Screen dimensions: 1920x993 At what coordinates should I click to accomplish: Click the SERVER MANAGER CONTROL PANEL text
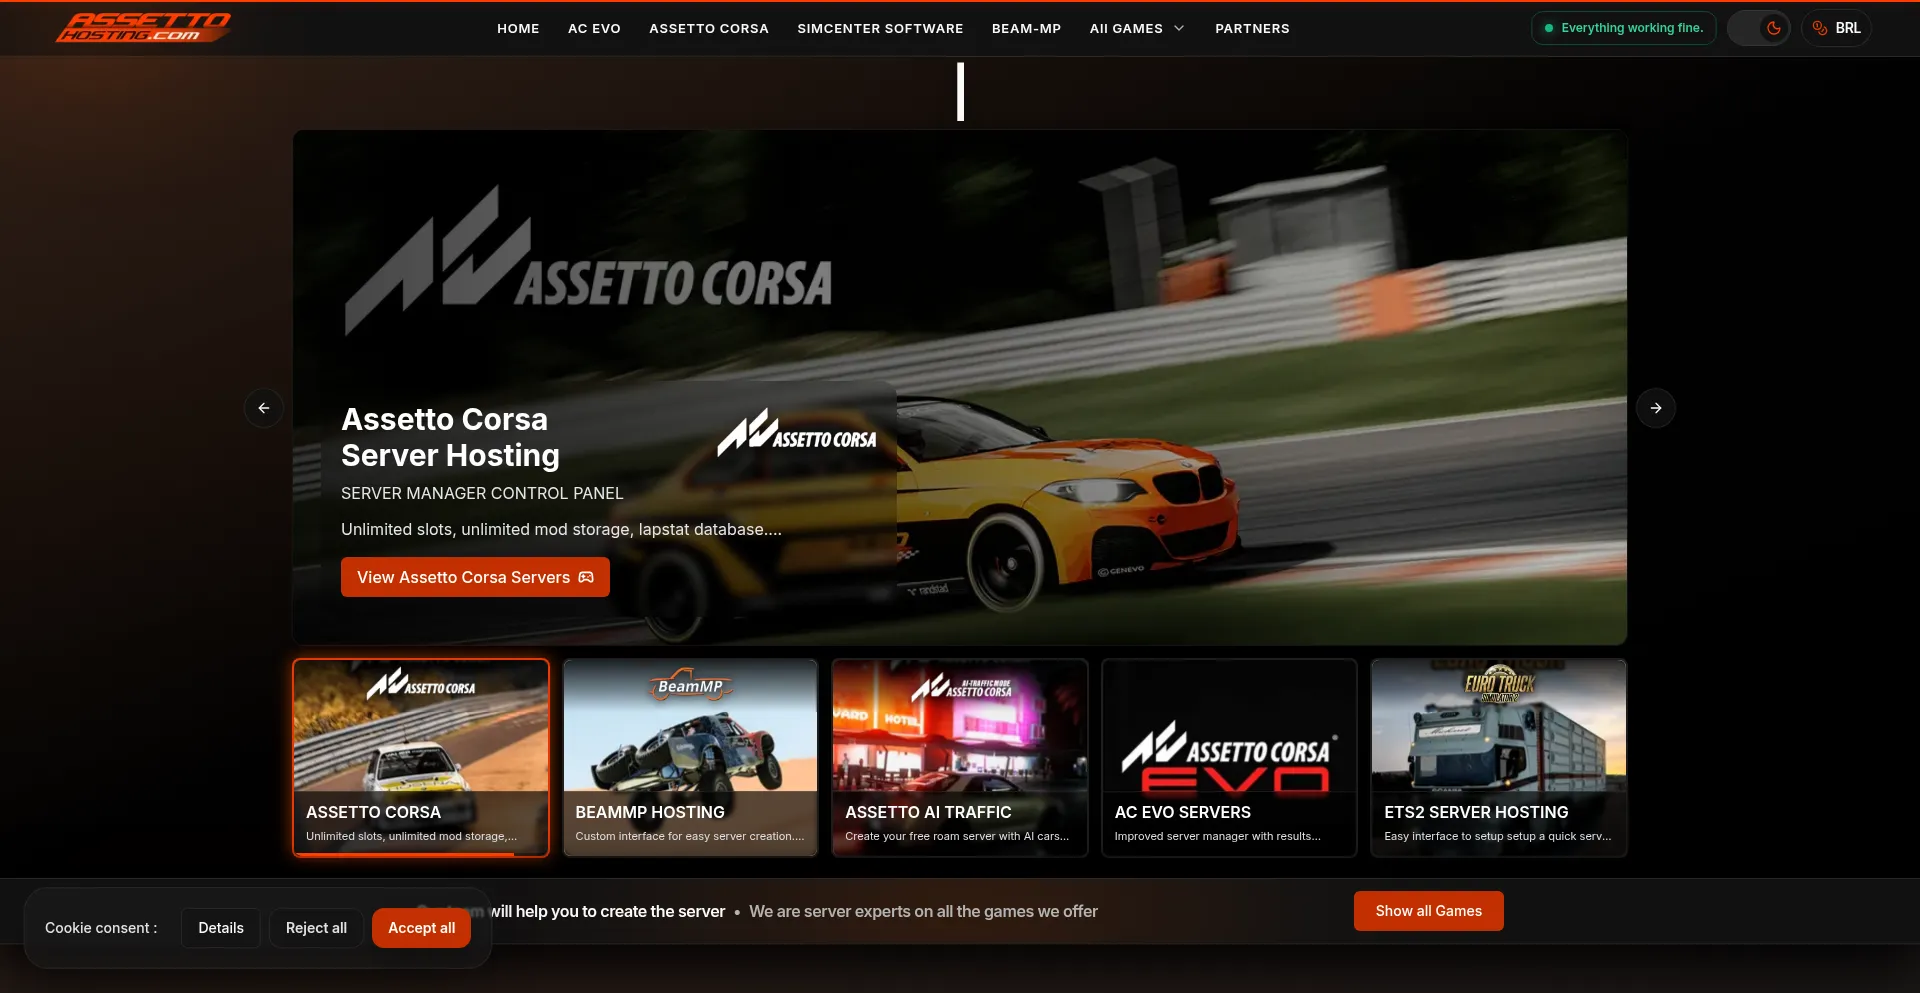482,493
